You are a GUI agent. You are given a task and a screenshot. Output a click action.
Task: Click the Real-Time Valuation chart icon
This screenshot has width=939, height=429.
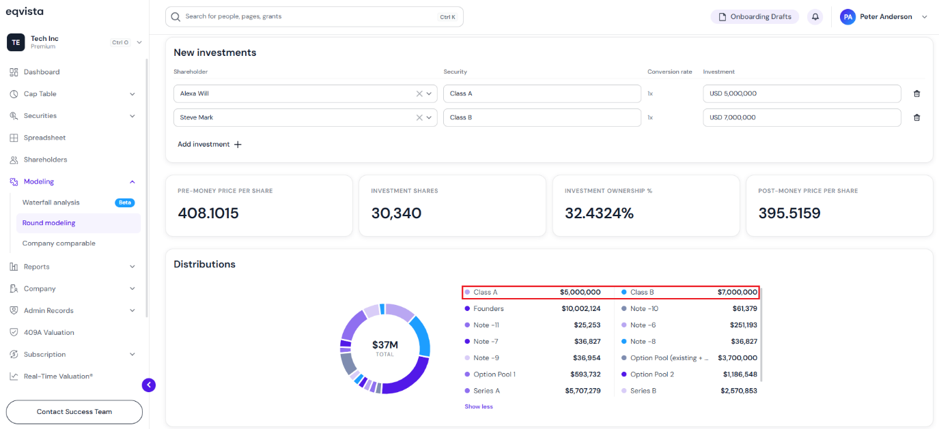coord(14,376)
